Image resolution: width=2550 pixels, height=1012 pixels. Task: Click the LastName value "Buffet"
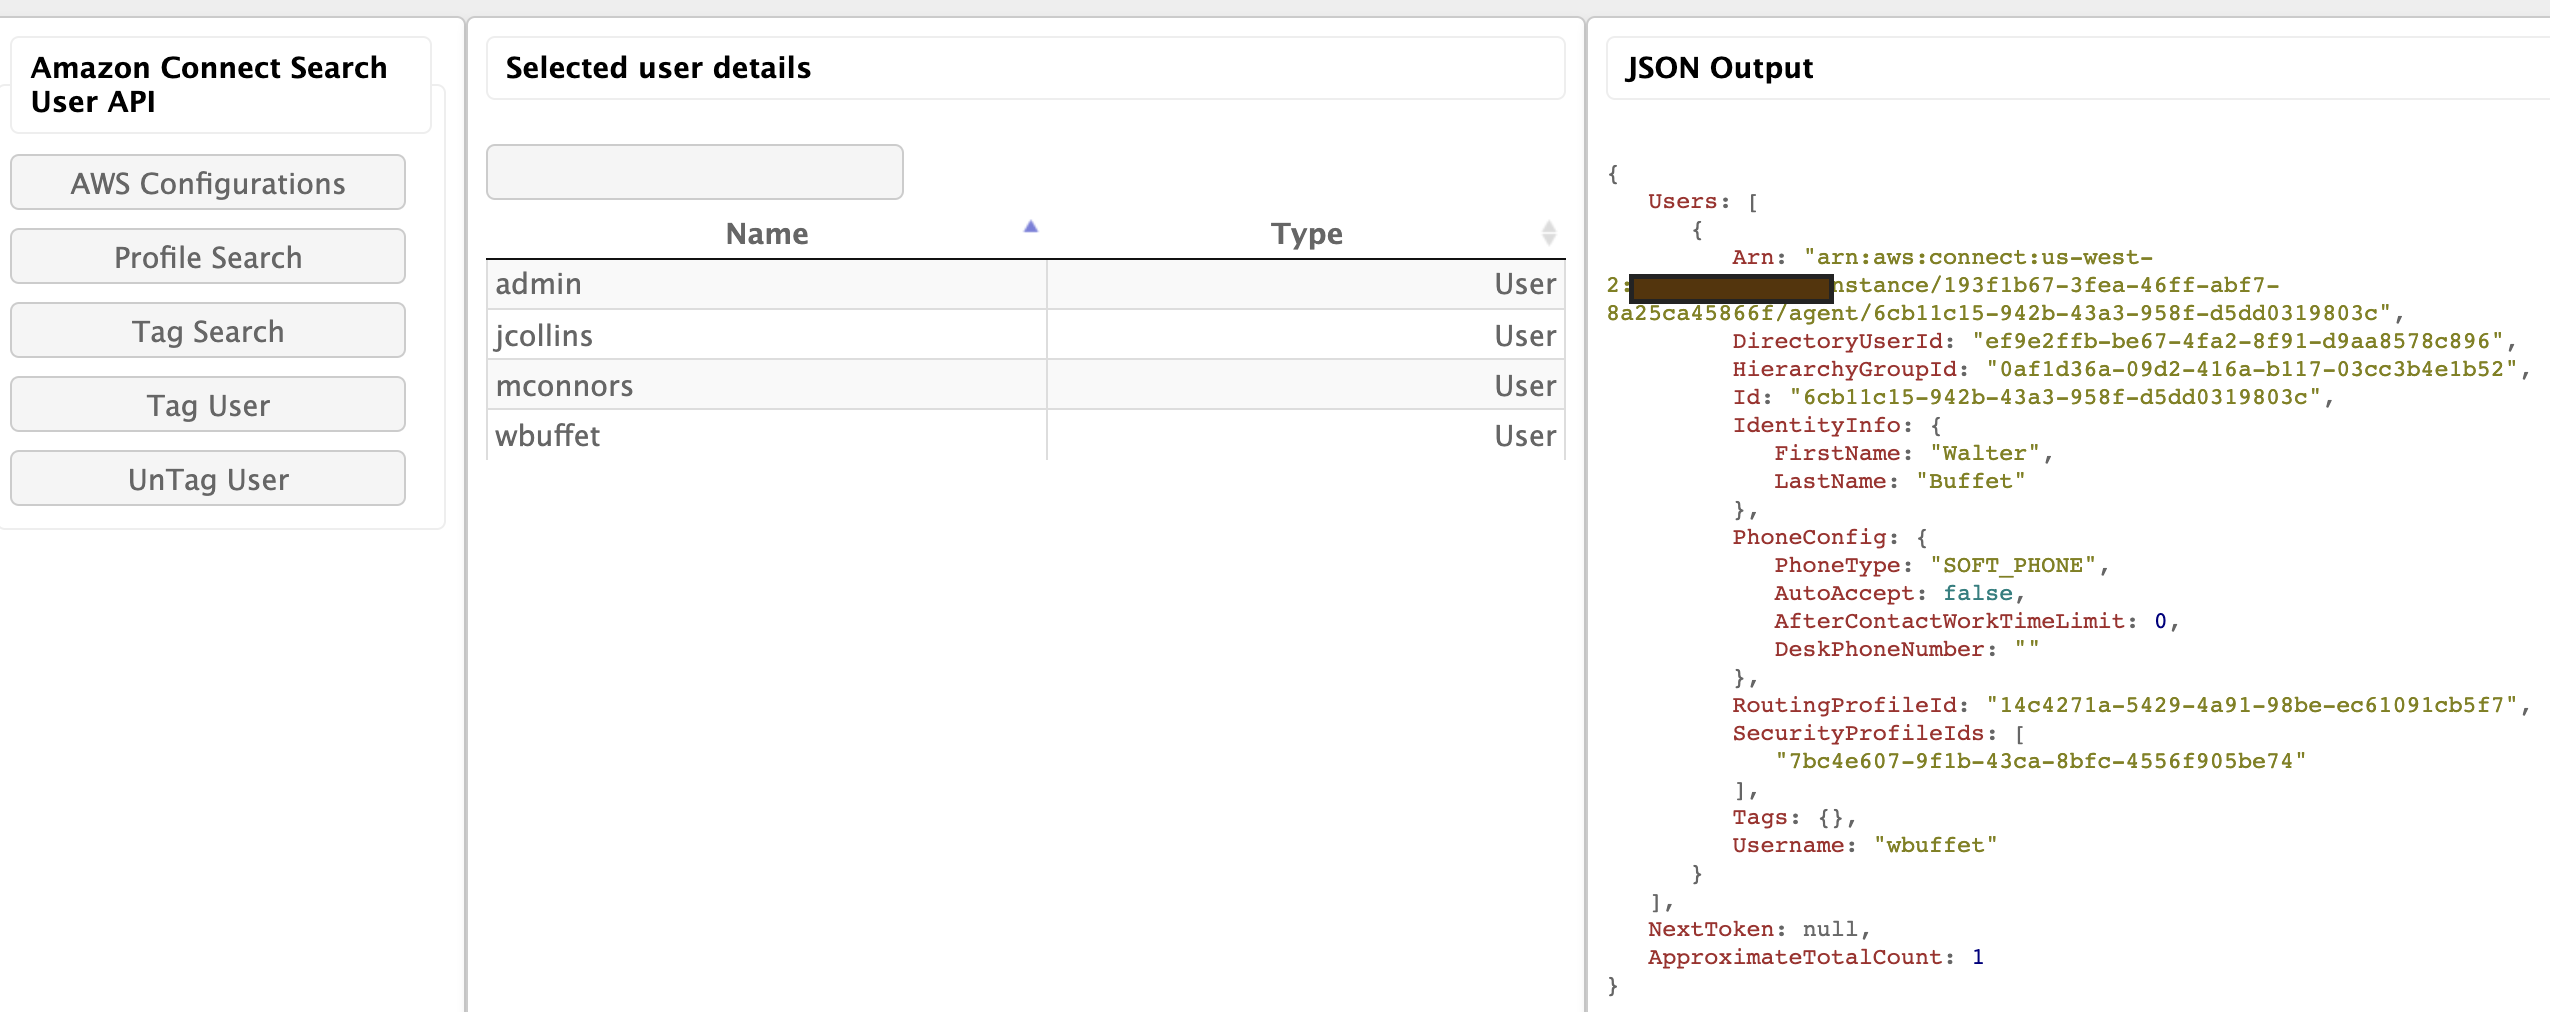pyautogui.click(x=1971, y=481)
